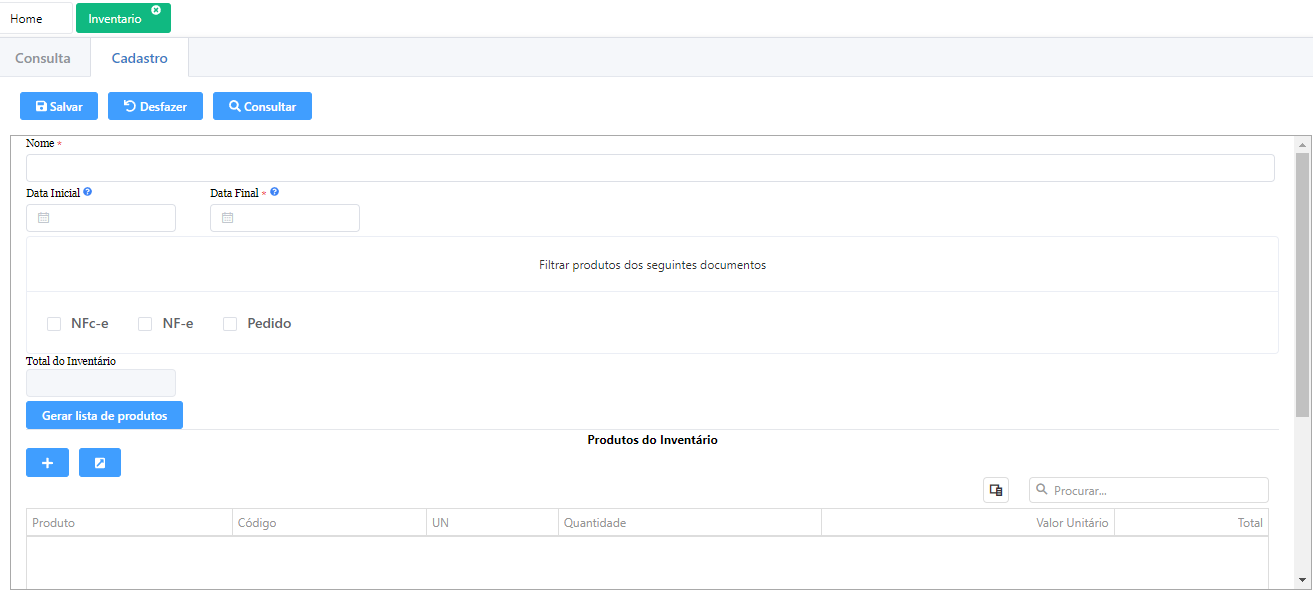Image resolution: width=1313 pixels, height=596 pixels.
Task: Select the Home tab
Action: (27, 19)
